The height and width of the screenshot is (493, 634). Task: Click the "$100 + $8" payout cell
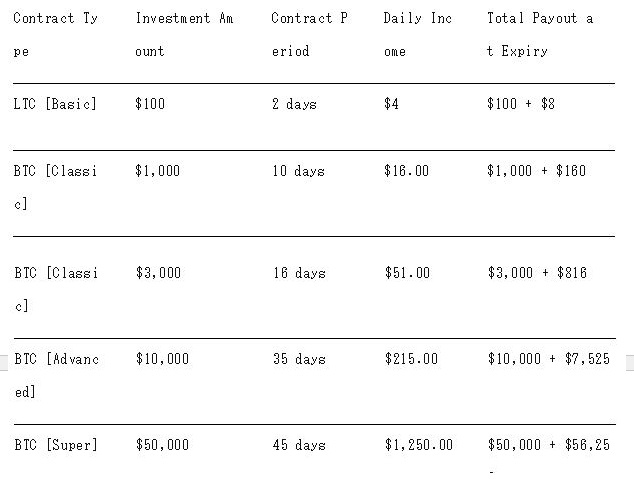pos(520,104)
